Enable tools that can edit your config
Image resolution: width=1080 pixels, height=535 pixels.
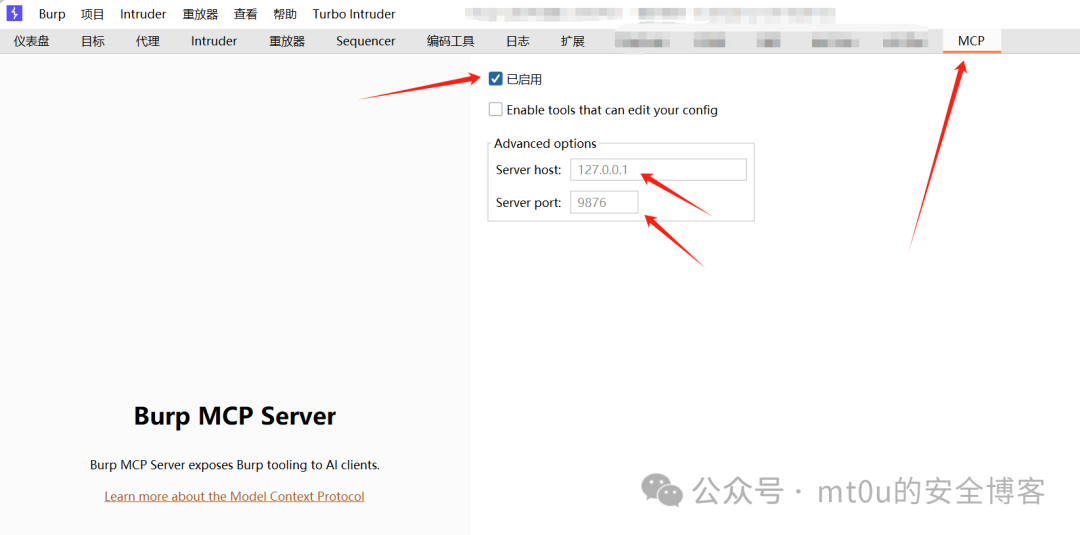click(495, 109)
